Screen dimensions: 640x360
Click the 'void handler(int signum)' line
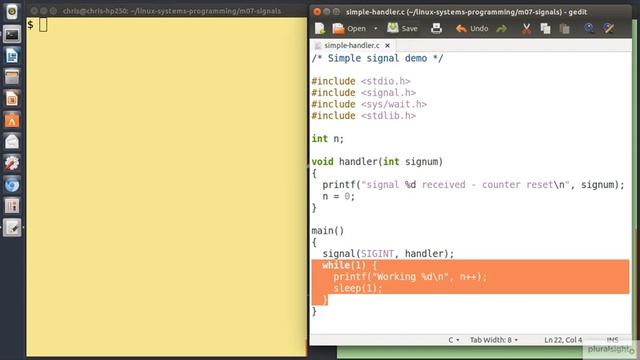(x=377, y=162)
